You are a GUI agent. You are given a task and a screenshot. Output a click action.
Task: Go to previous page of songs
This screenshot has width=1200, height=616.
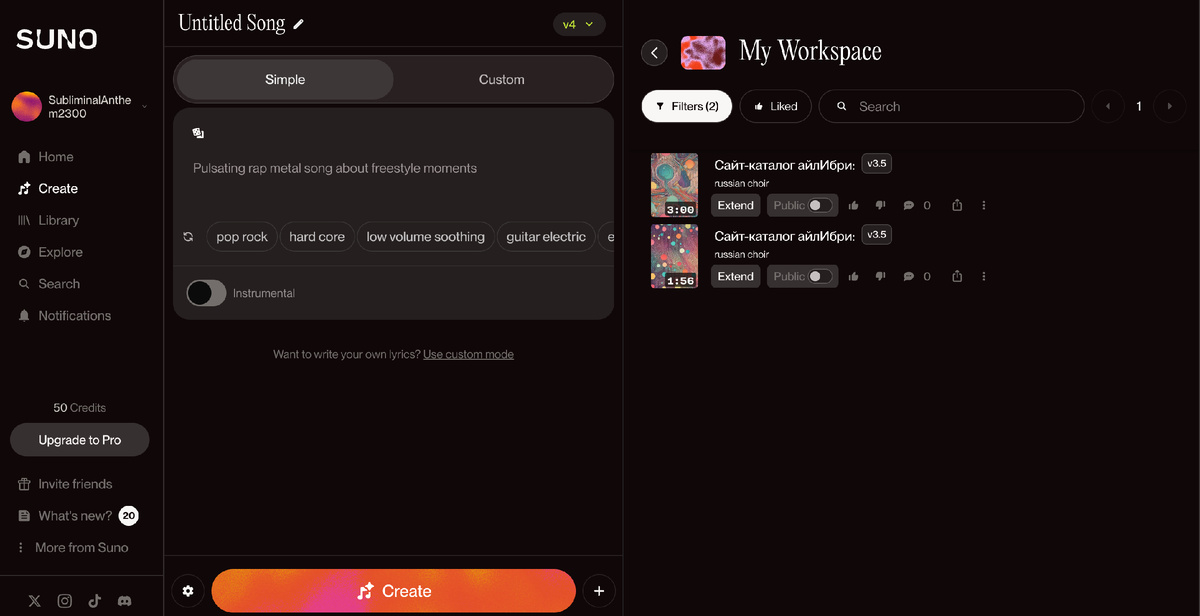[1108, 106]
